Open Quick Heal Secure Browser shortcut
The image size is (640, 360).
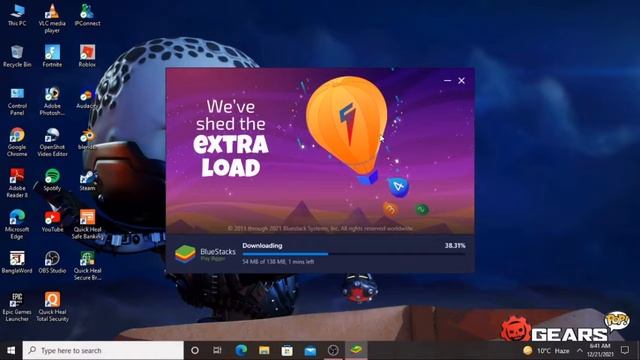tap(87, 266)
